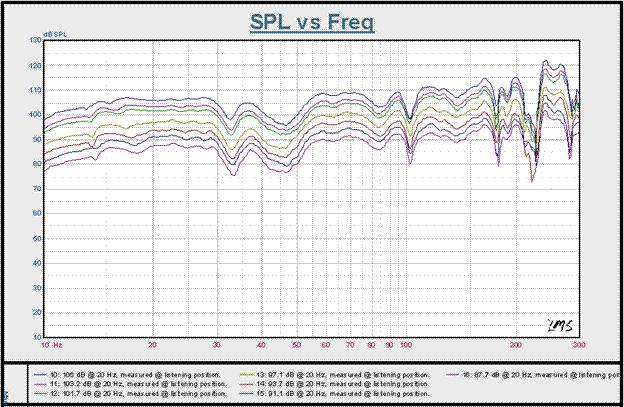
Task: Click the 20 mark on frequency axis
Action: click(x=153, y=344)
